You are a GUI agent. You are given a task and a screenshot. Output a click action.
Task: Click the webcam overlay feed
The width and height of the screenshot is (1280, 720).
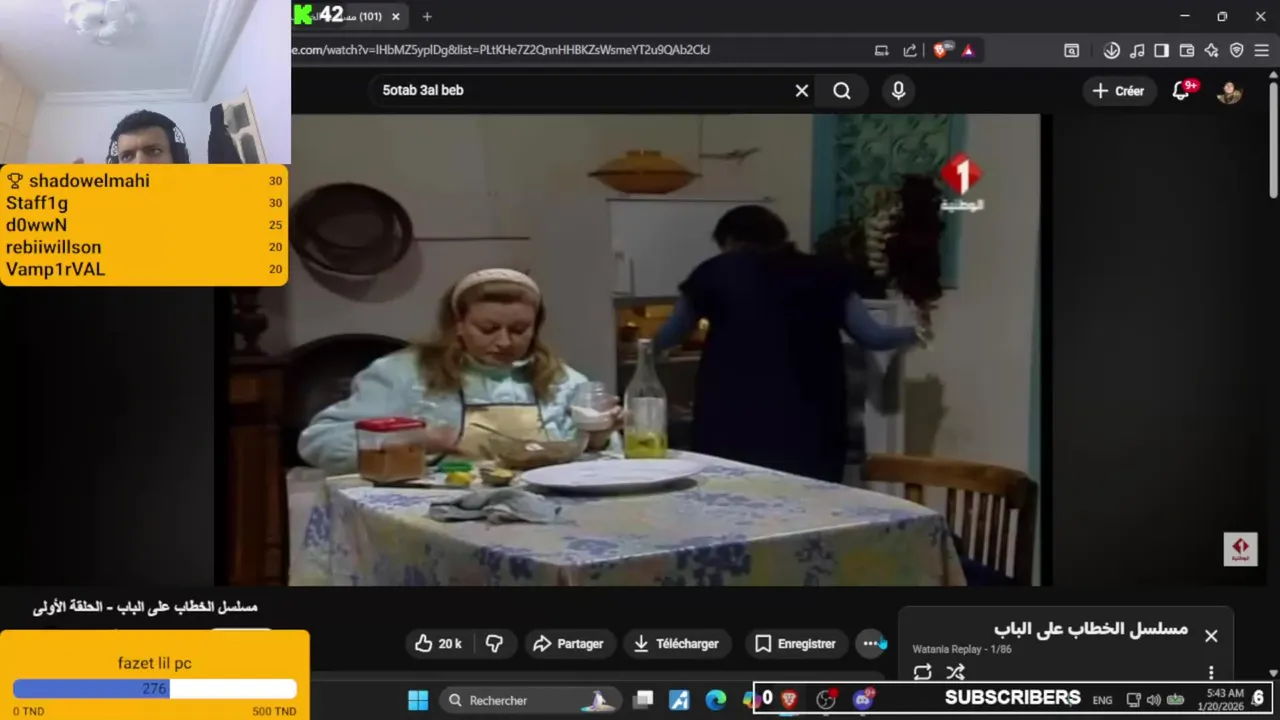coord(145,82)
